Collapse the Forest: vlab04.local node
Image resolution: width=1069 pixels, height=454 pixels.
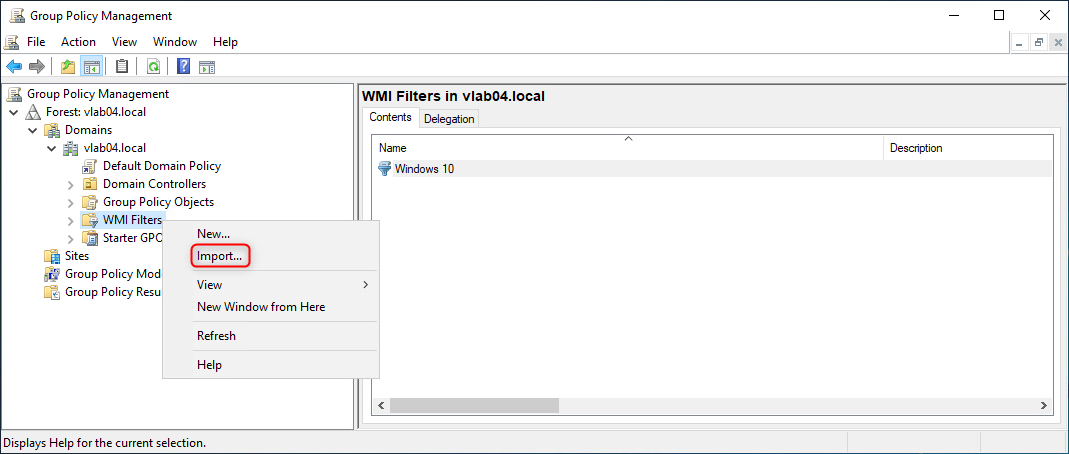(14, 112)
